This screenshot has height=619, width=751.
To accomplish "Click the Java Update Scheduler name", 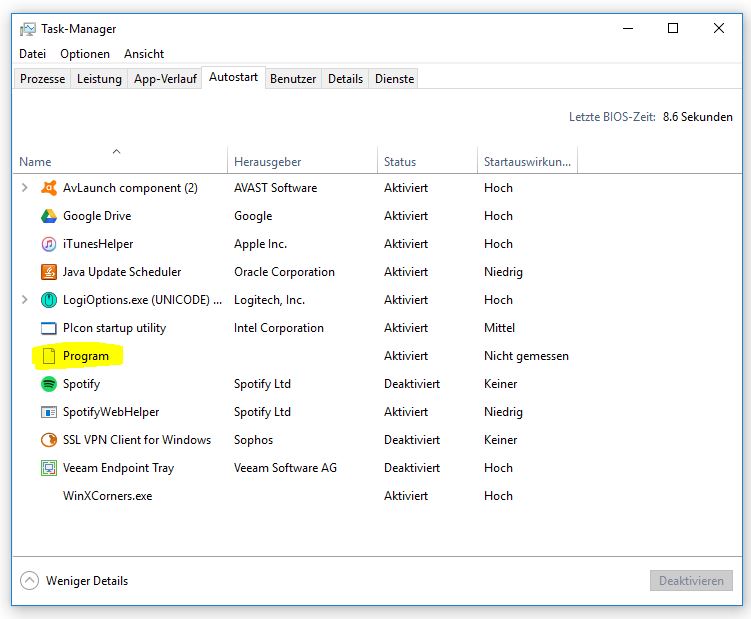I will coord(122,272).
